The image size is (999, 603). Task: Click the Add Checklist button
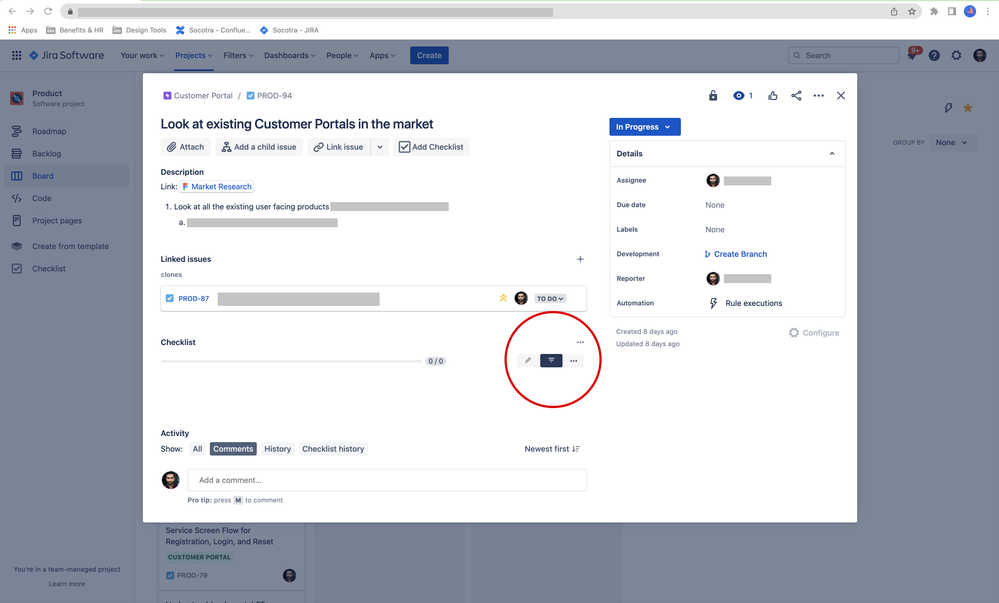click(431, 147)
